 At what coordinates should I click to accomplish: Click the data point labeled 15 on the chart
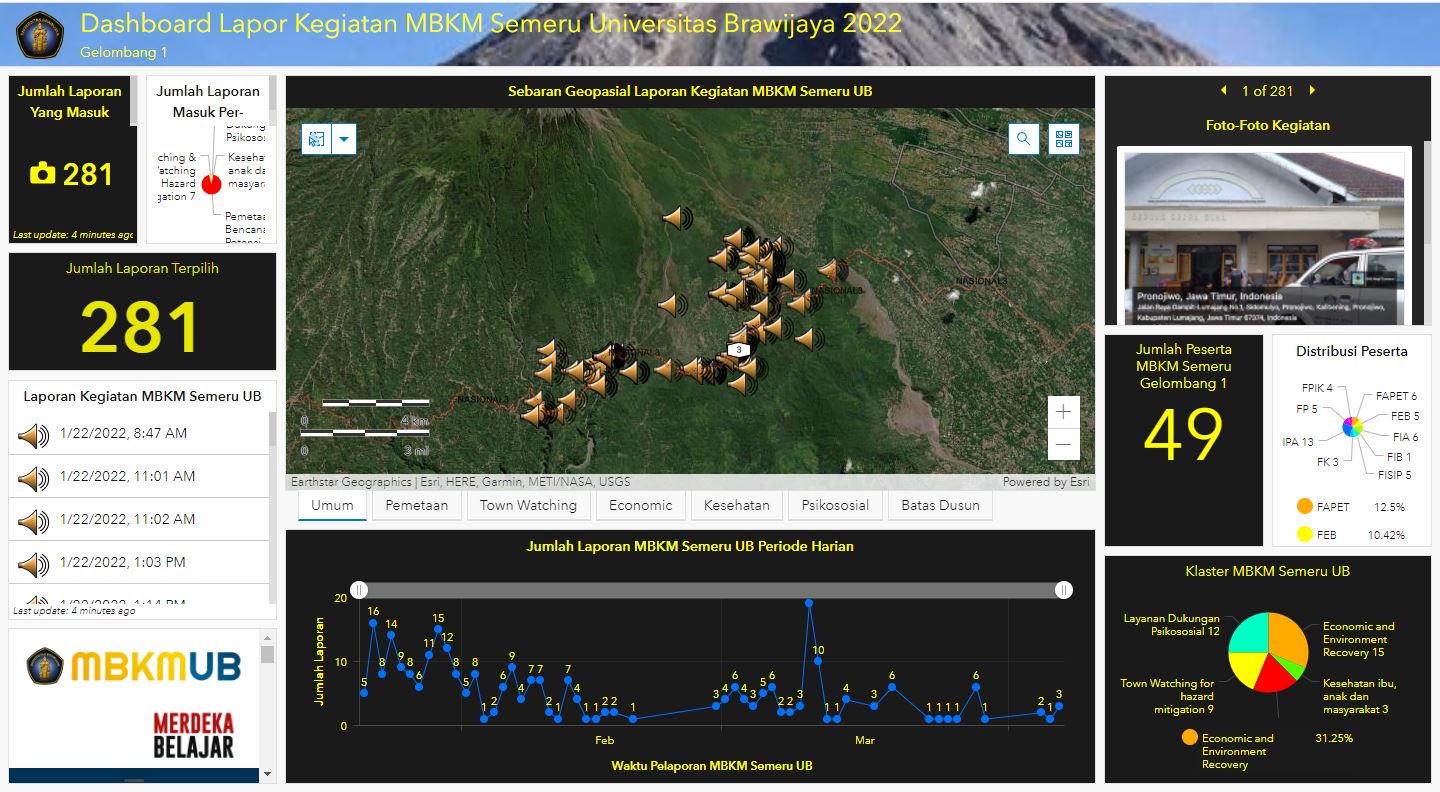tap(438, 630)
